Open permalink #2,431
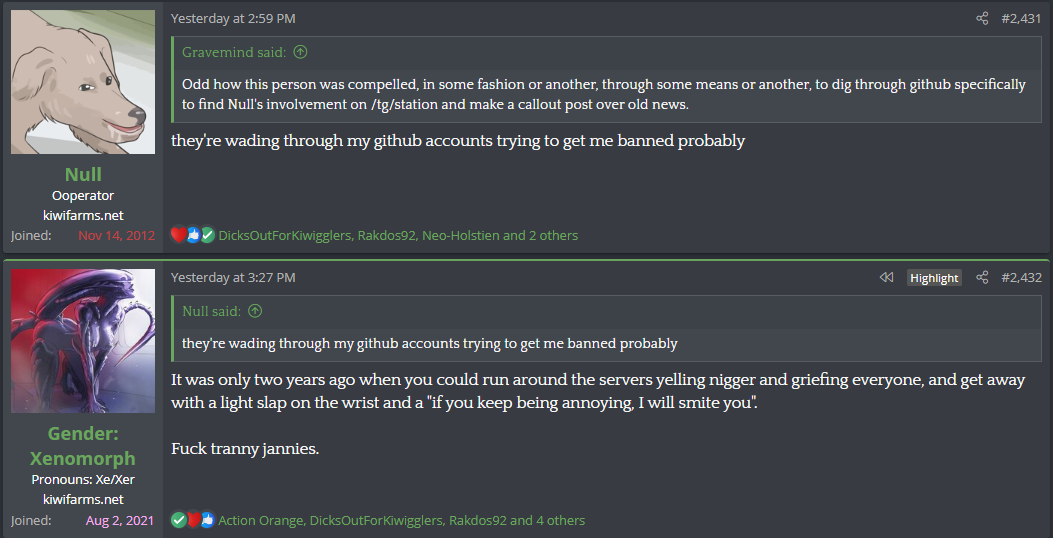This screenshot has height=538, width=1053. pyautogui.click(x=1021, y=19)
